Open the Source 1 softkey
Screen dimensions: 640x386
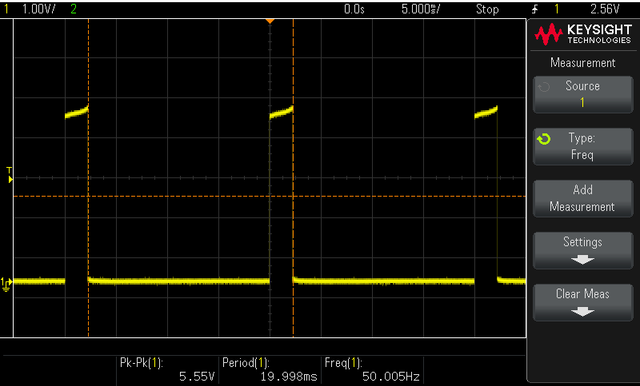click(583, 95)
